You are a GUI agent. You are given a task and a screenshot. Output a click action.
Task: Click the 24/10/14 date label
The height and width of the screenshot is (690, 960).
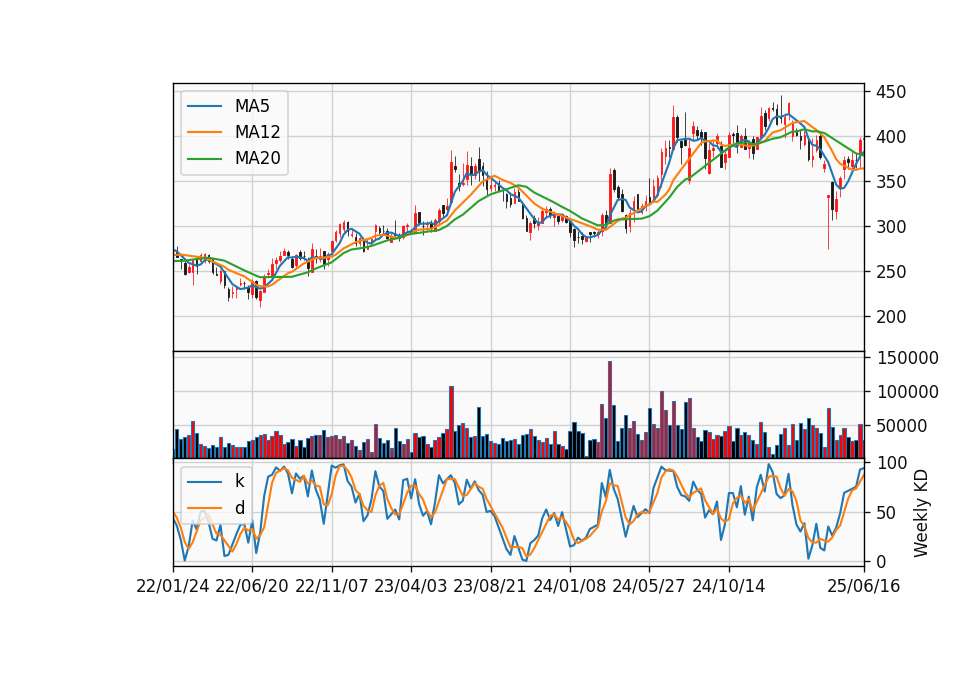point(729,586)
